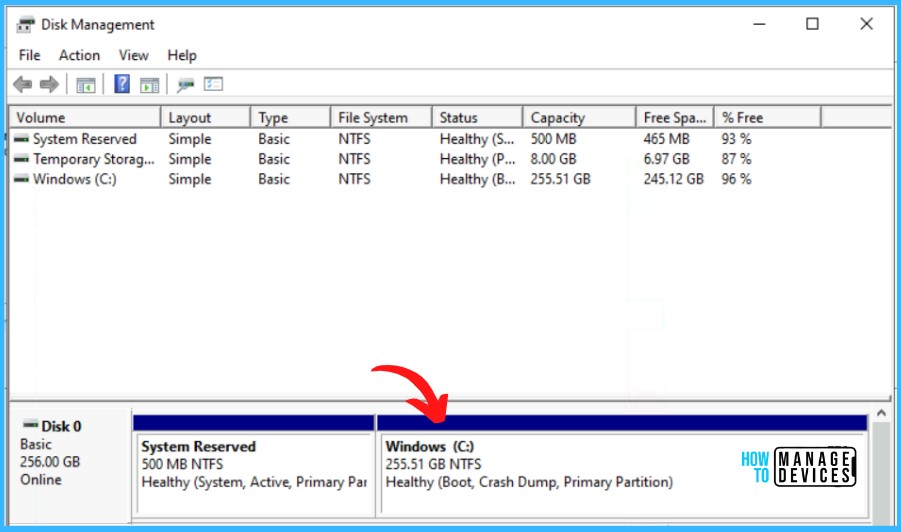Select the System Reserved partition block

coord(253,465)
